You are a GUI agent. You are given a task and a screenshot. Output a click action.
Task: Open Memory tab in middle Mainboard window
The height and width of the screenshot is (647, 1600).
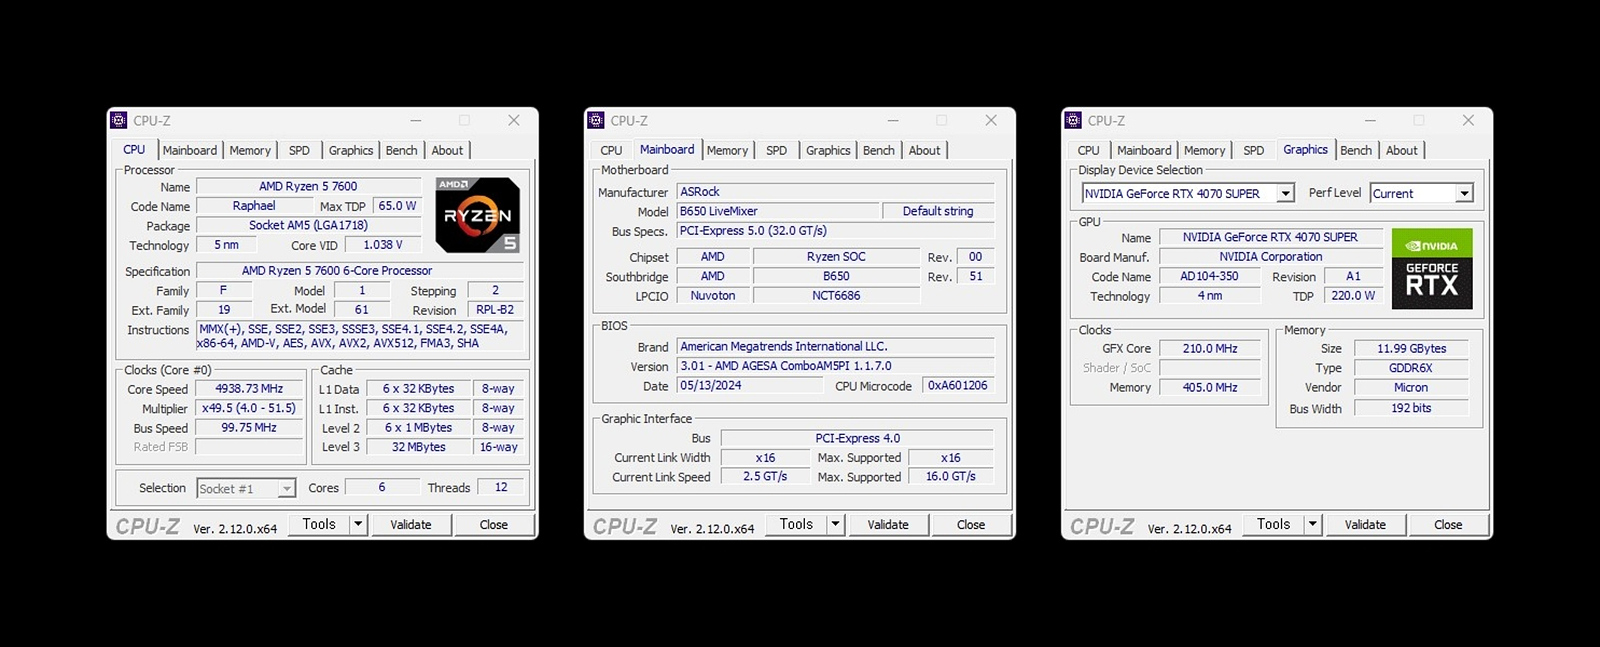pyautogui.click(x=727, y=150)
